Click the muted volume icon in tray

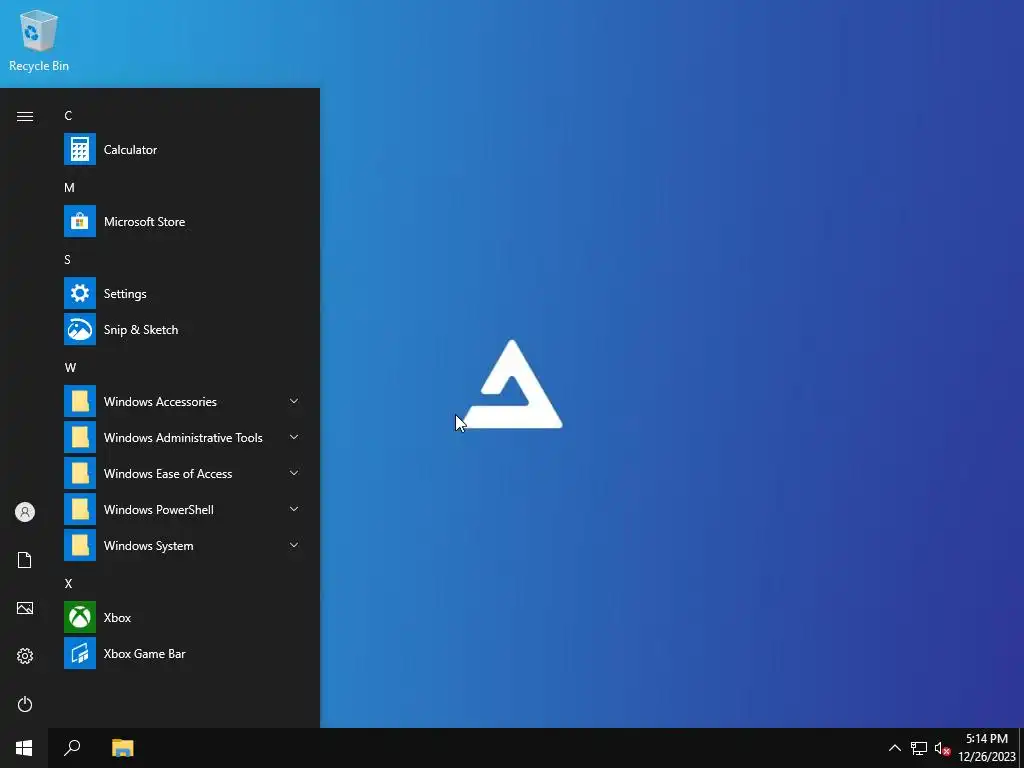942,748
